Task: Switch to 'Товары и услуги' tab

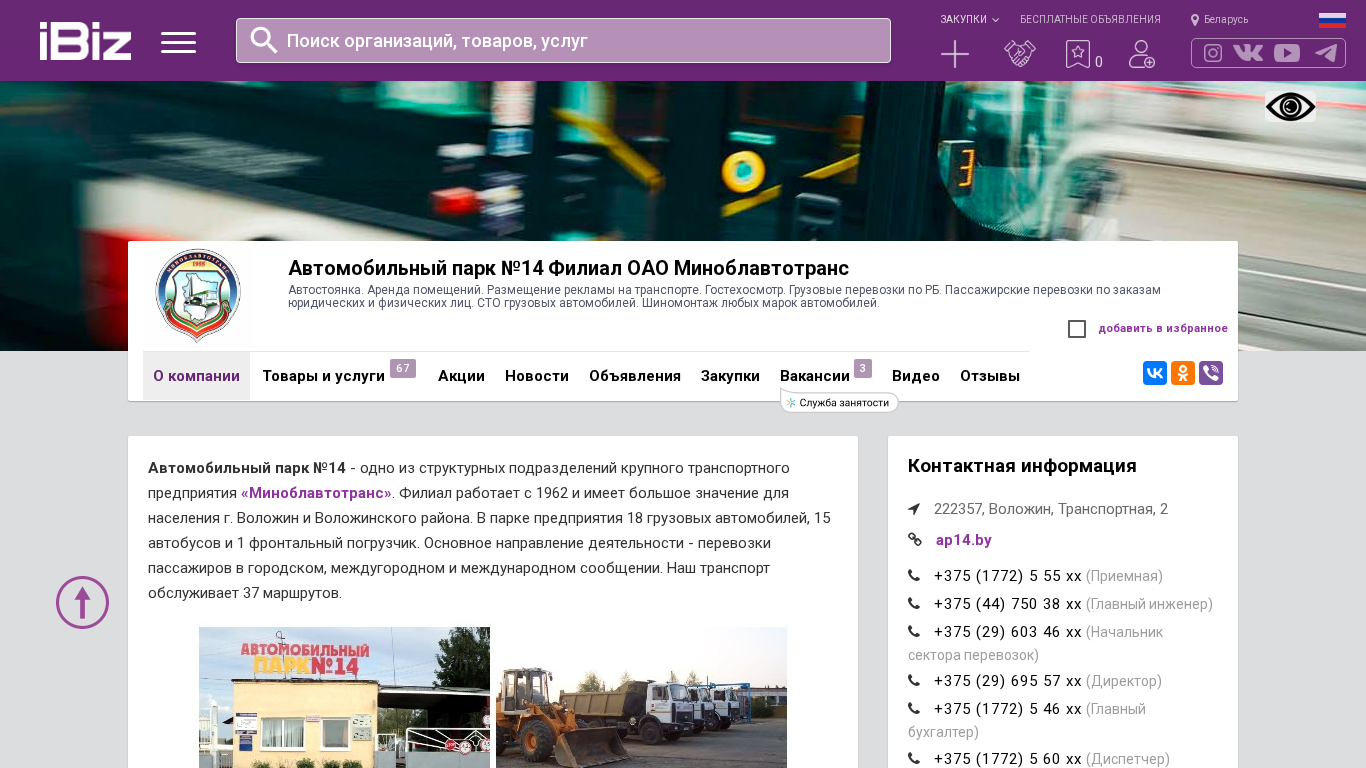Action: tap(323, 376)
